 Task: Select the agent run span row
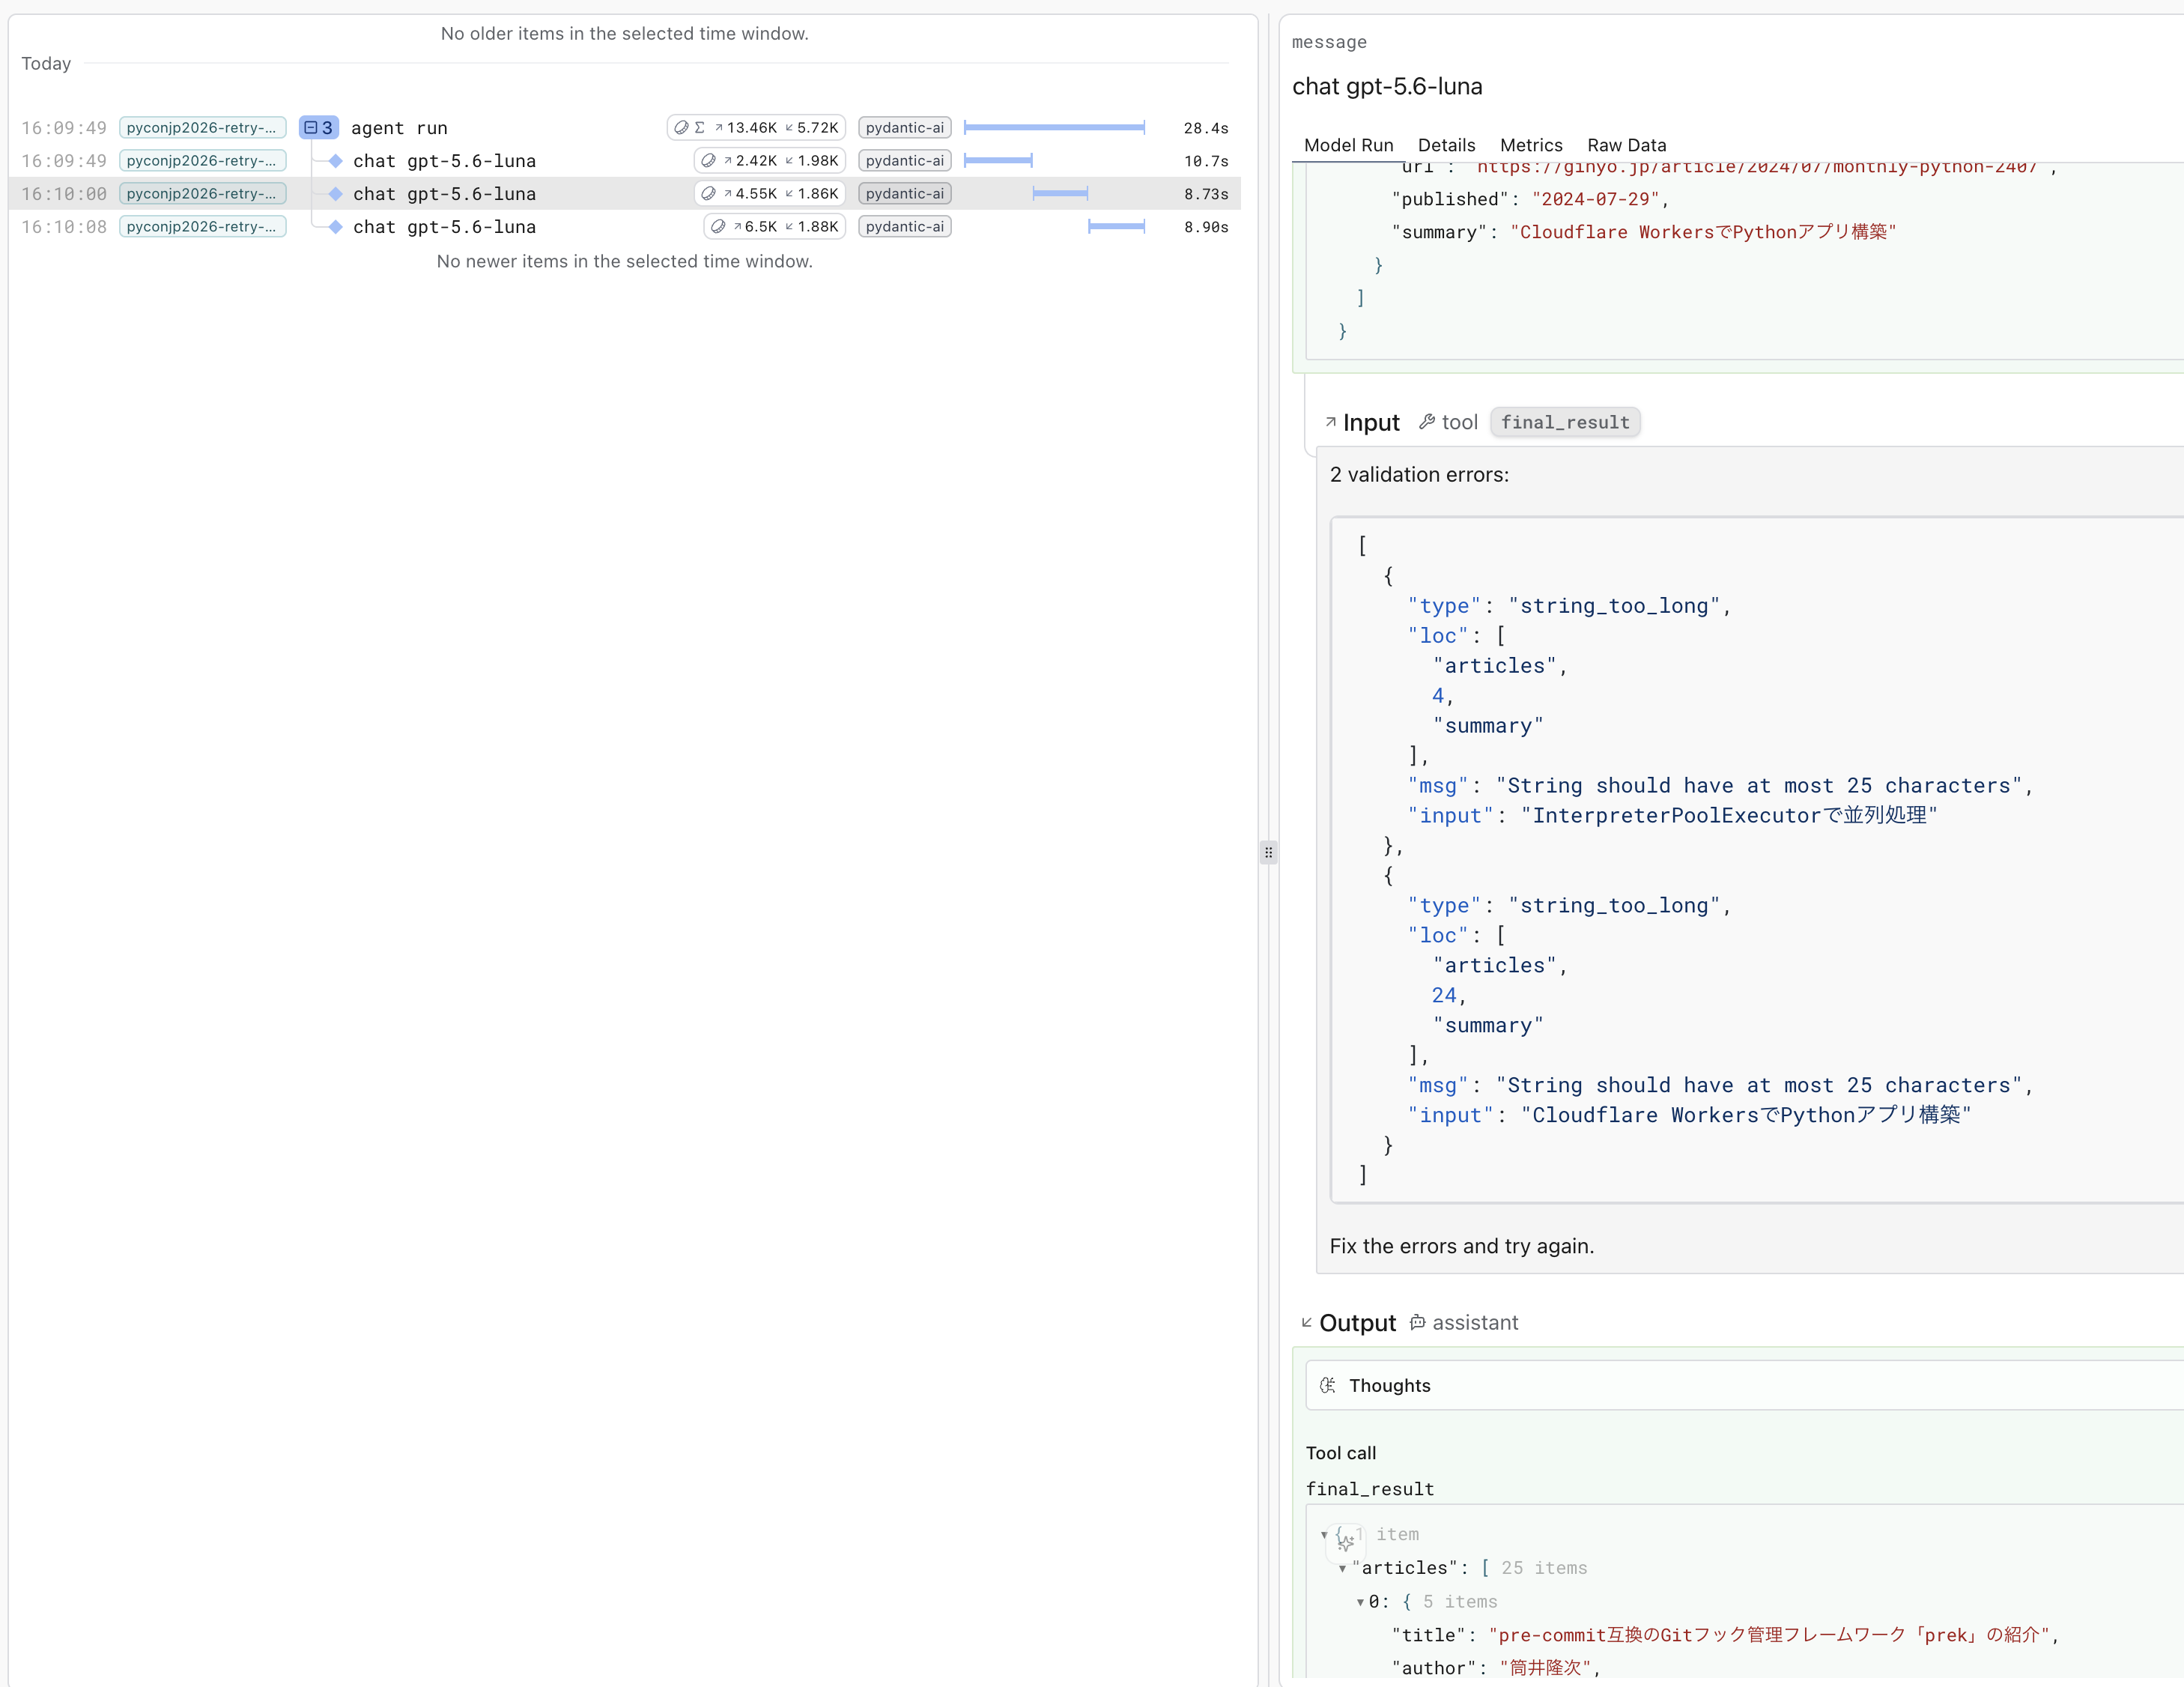pos(624,128)
